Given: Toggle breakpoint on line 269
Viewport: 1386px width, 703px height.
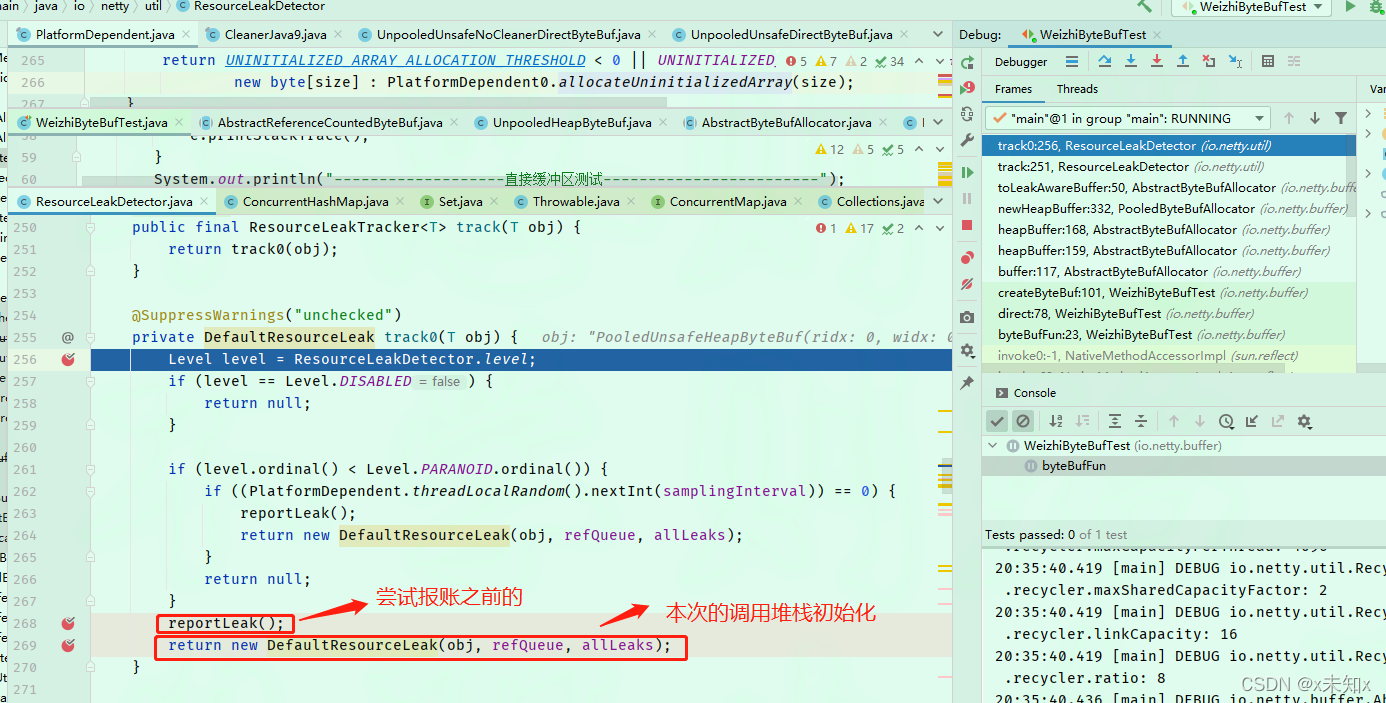Looking at the screenshot, I should point(68,645).
